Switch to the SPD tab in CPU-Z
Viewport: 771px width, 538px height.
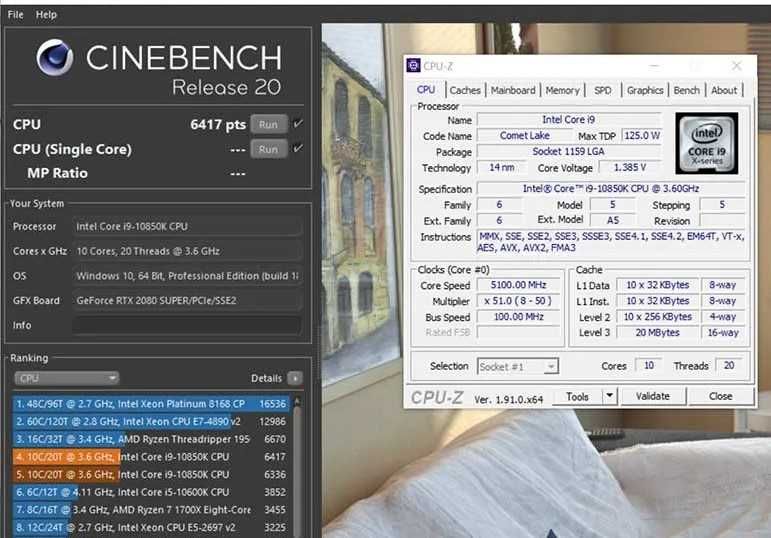point(603,90)
